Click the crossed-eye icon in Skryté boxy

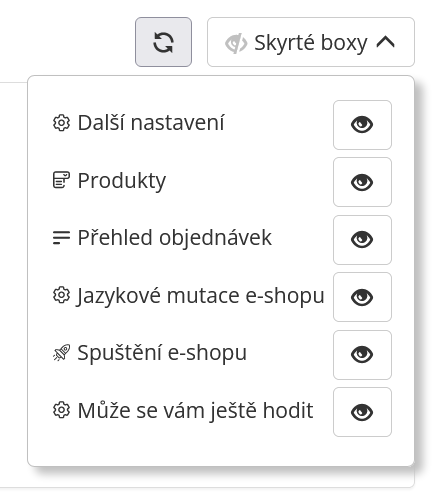236,43
